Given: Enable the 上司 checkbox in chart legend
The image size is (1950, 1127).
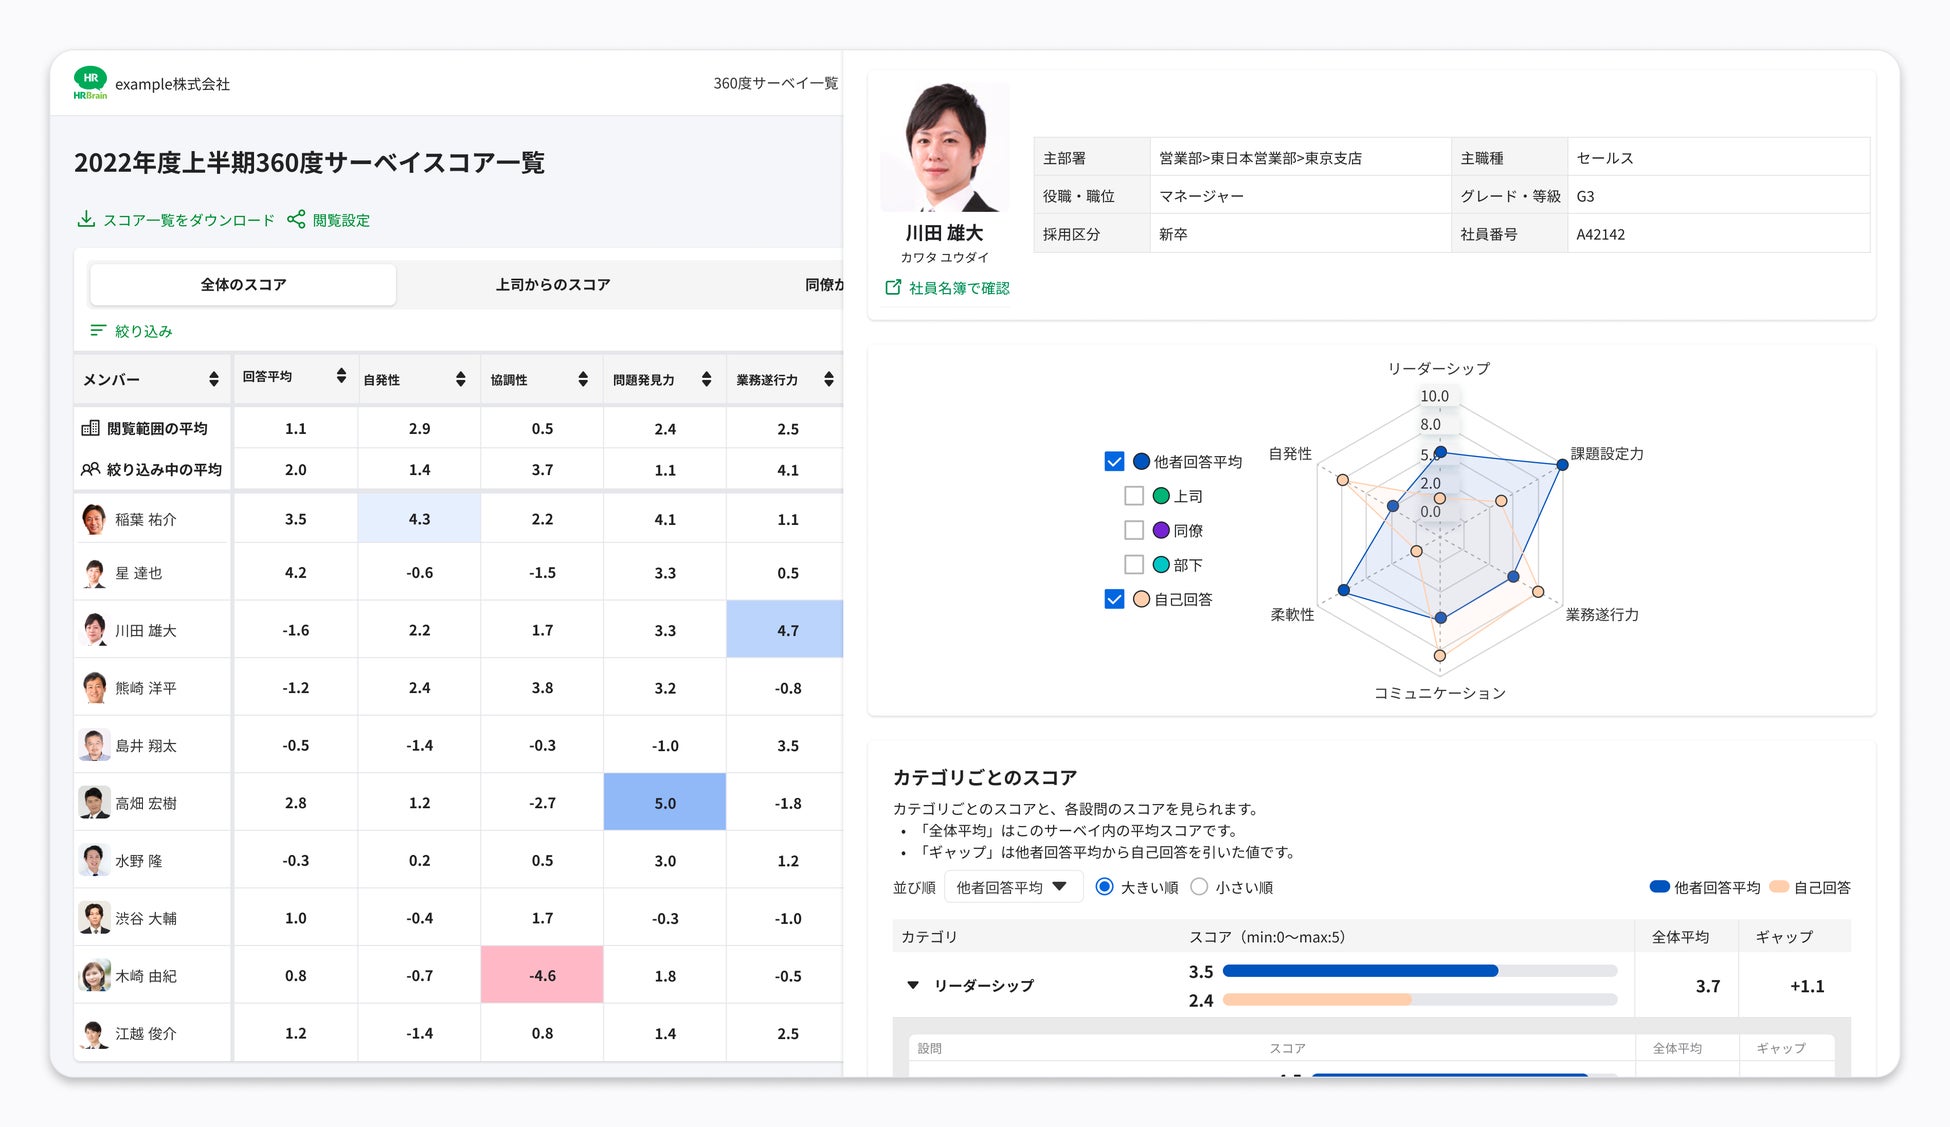Looking at the screenshot, I should [1134, 496].
